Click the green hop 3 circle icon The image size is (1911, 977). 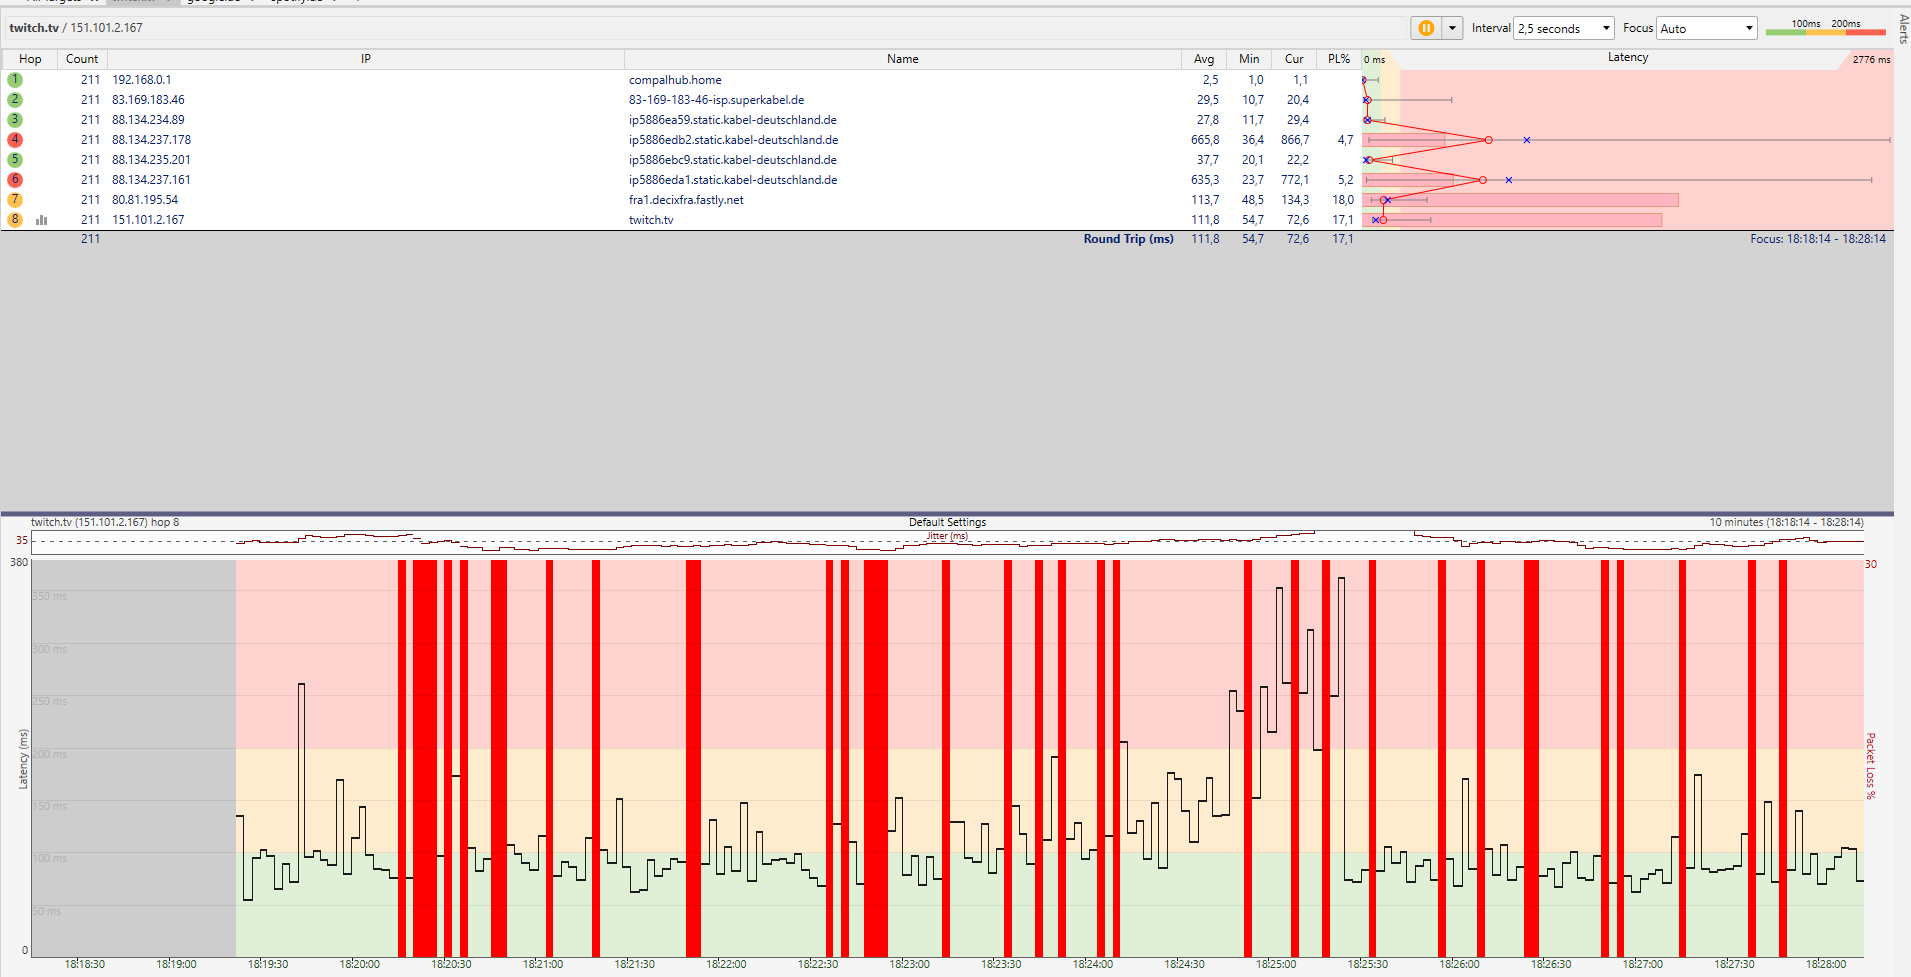(15, 120)
